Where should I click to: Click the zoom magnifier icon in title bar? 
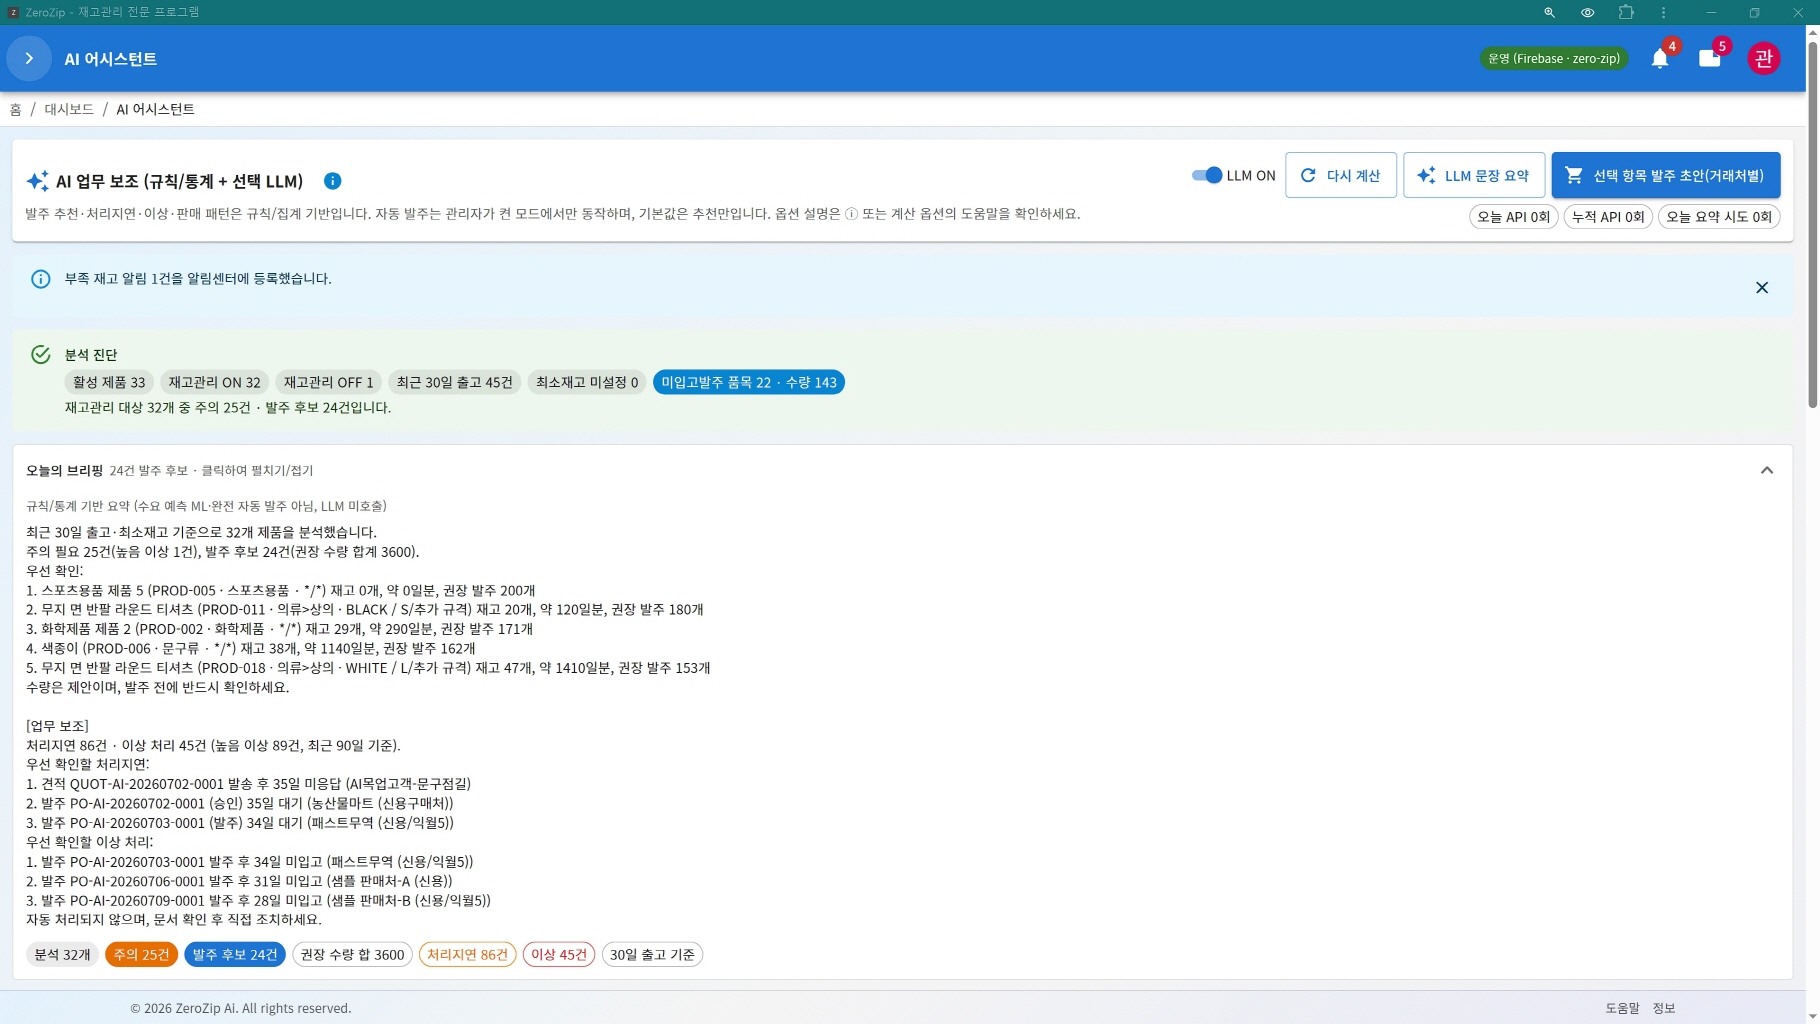[1549, 12]
